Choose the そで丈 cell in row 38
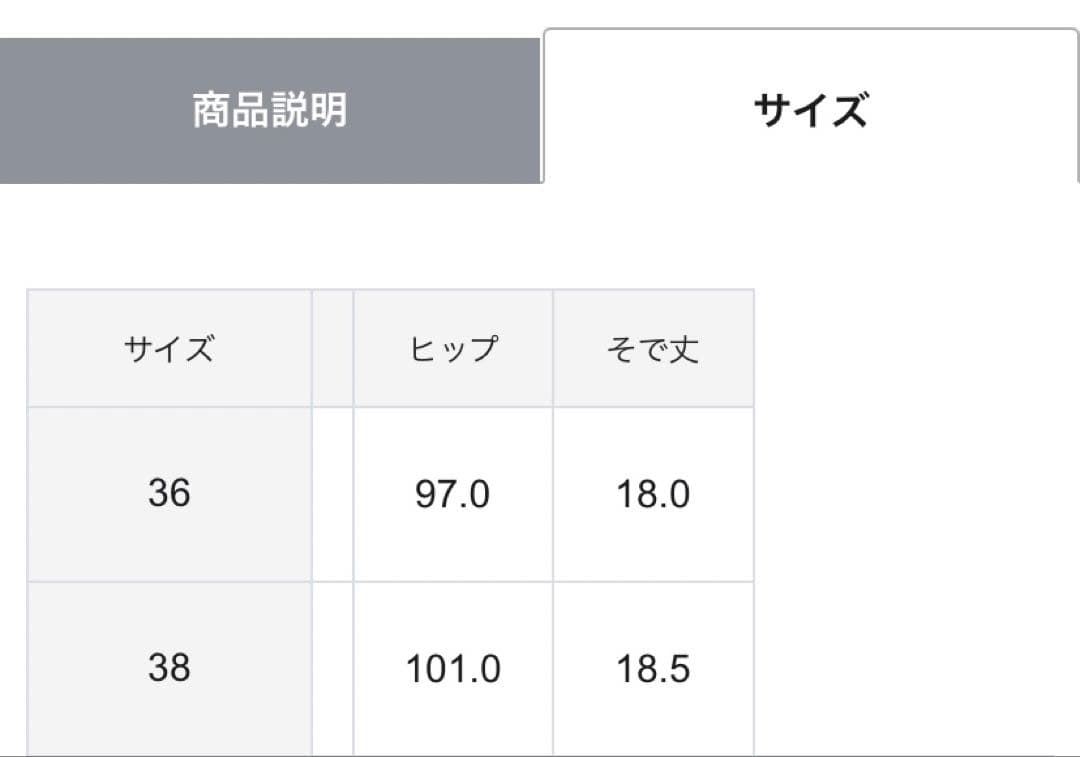Image resolution: width=1080 pixels, height=757 pixels. click(653, 668)
